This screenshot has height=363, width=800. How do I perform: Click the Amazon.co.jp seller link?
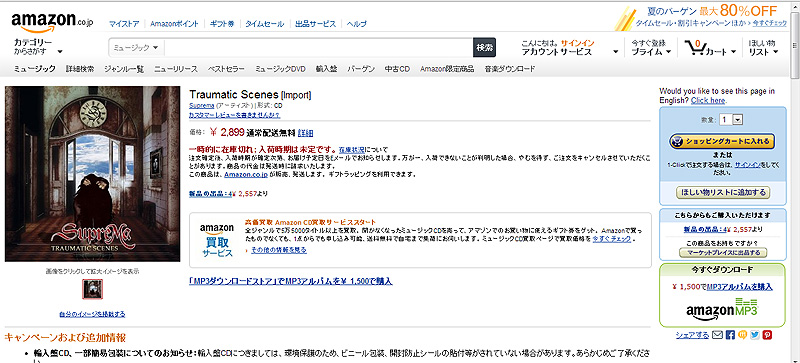[x=246, y=175]
